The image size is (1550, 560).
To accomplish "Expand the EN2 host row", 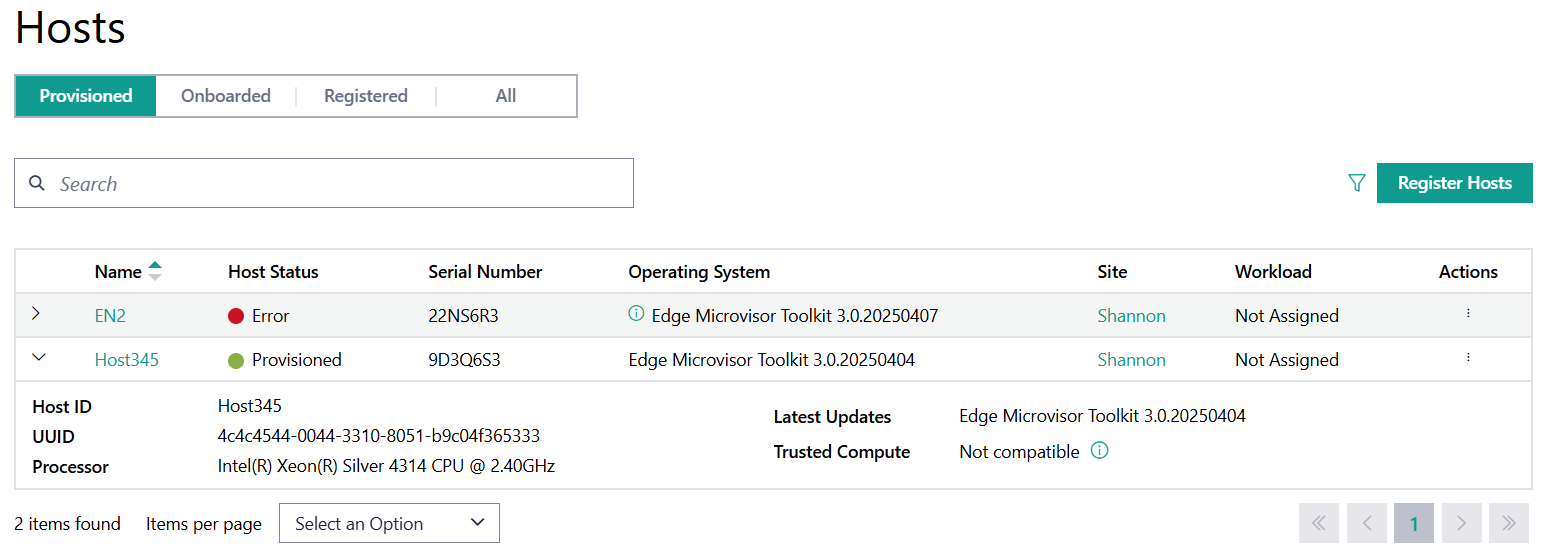I will (x=36, y=314).
